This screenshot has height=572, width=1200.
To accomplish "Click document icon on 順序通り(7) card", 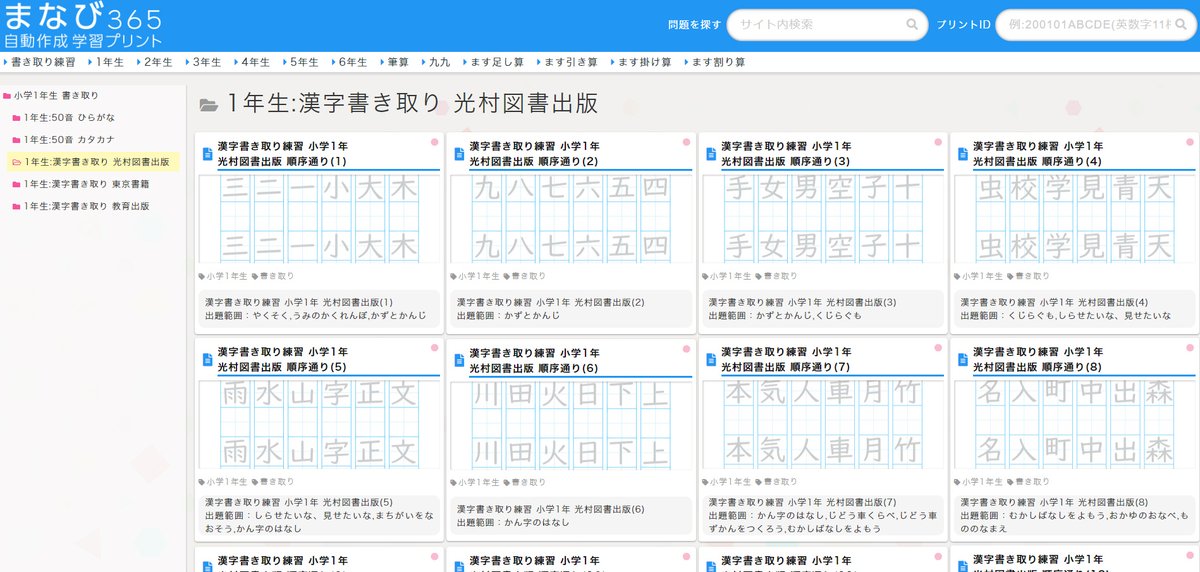I will (711, 359).
